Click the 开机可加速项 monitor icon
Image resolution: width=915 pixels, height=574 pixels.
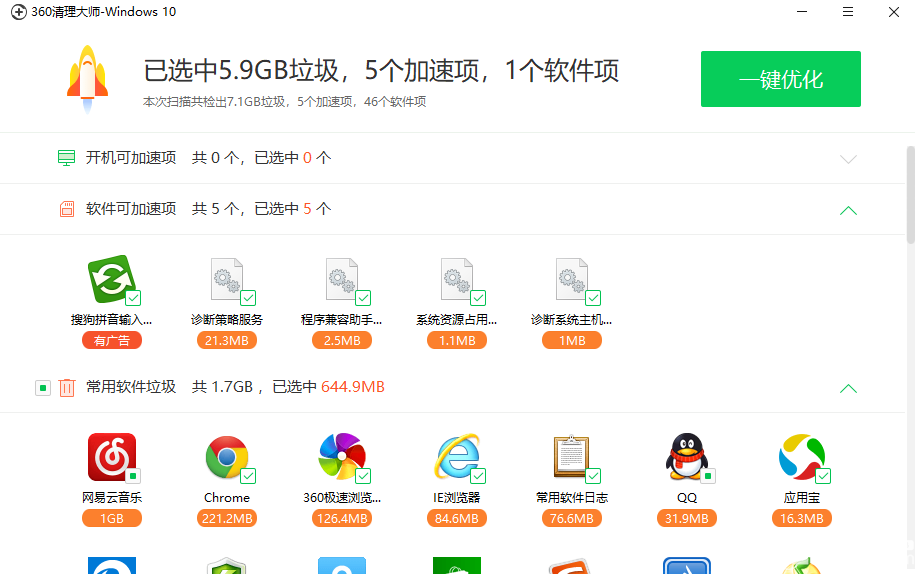pos(67,158)
